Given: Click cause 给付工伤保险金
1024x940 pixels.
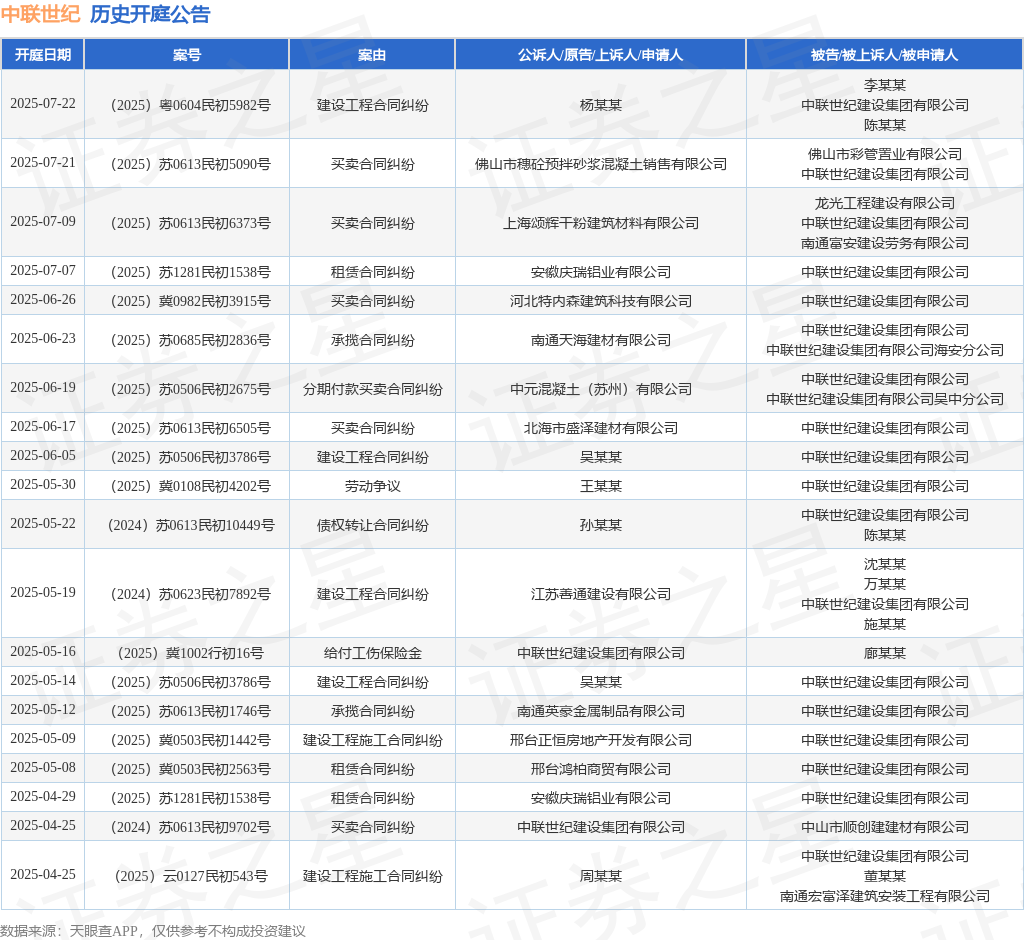Looking at the screenshot, I should [372, 653].
